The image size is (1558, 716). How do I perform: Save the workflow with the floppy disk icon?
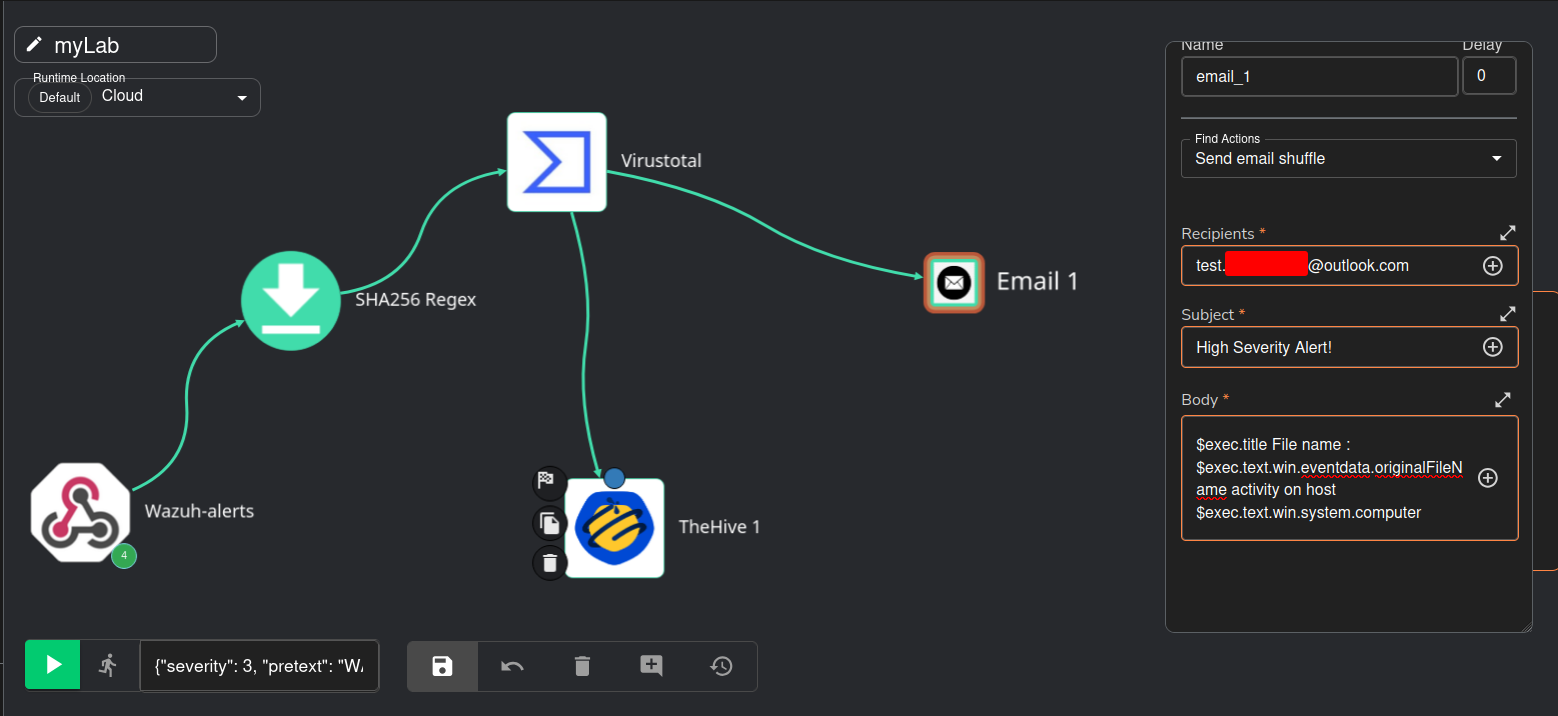point(442,666)
